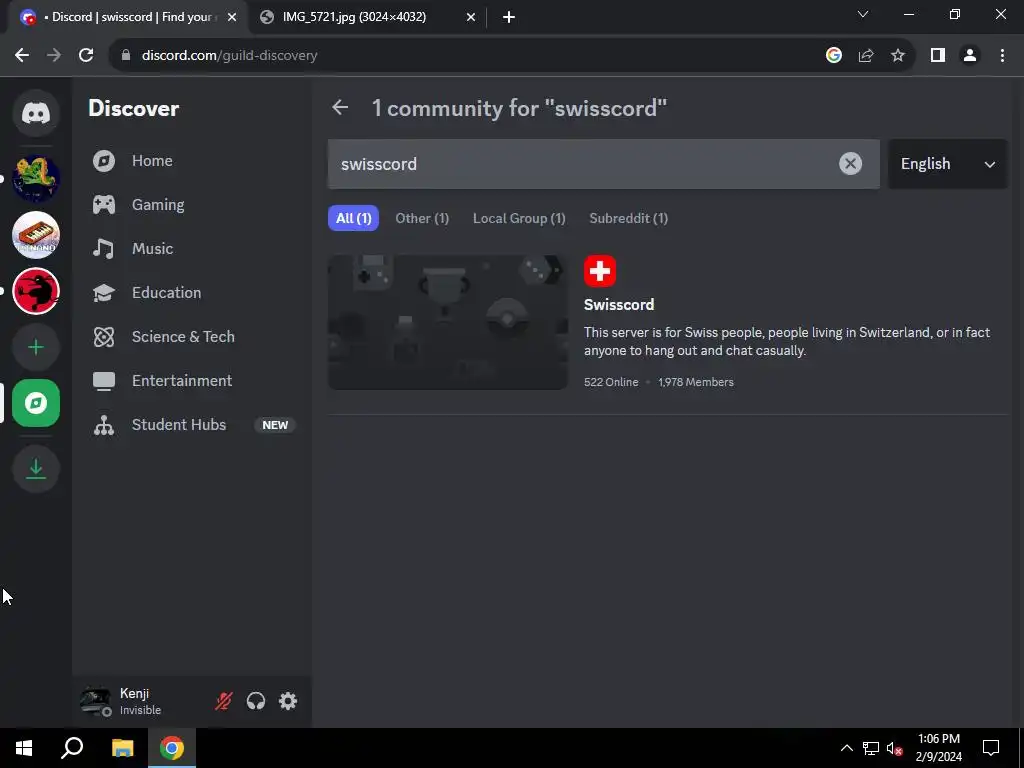Go back from search results arrow
The image size is (1024, 768).
coord(340,107)
